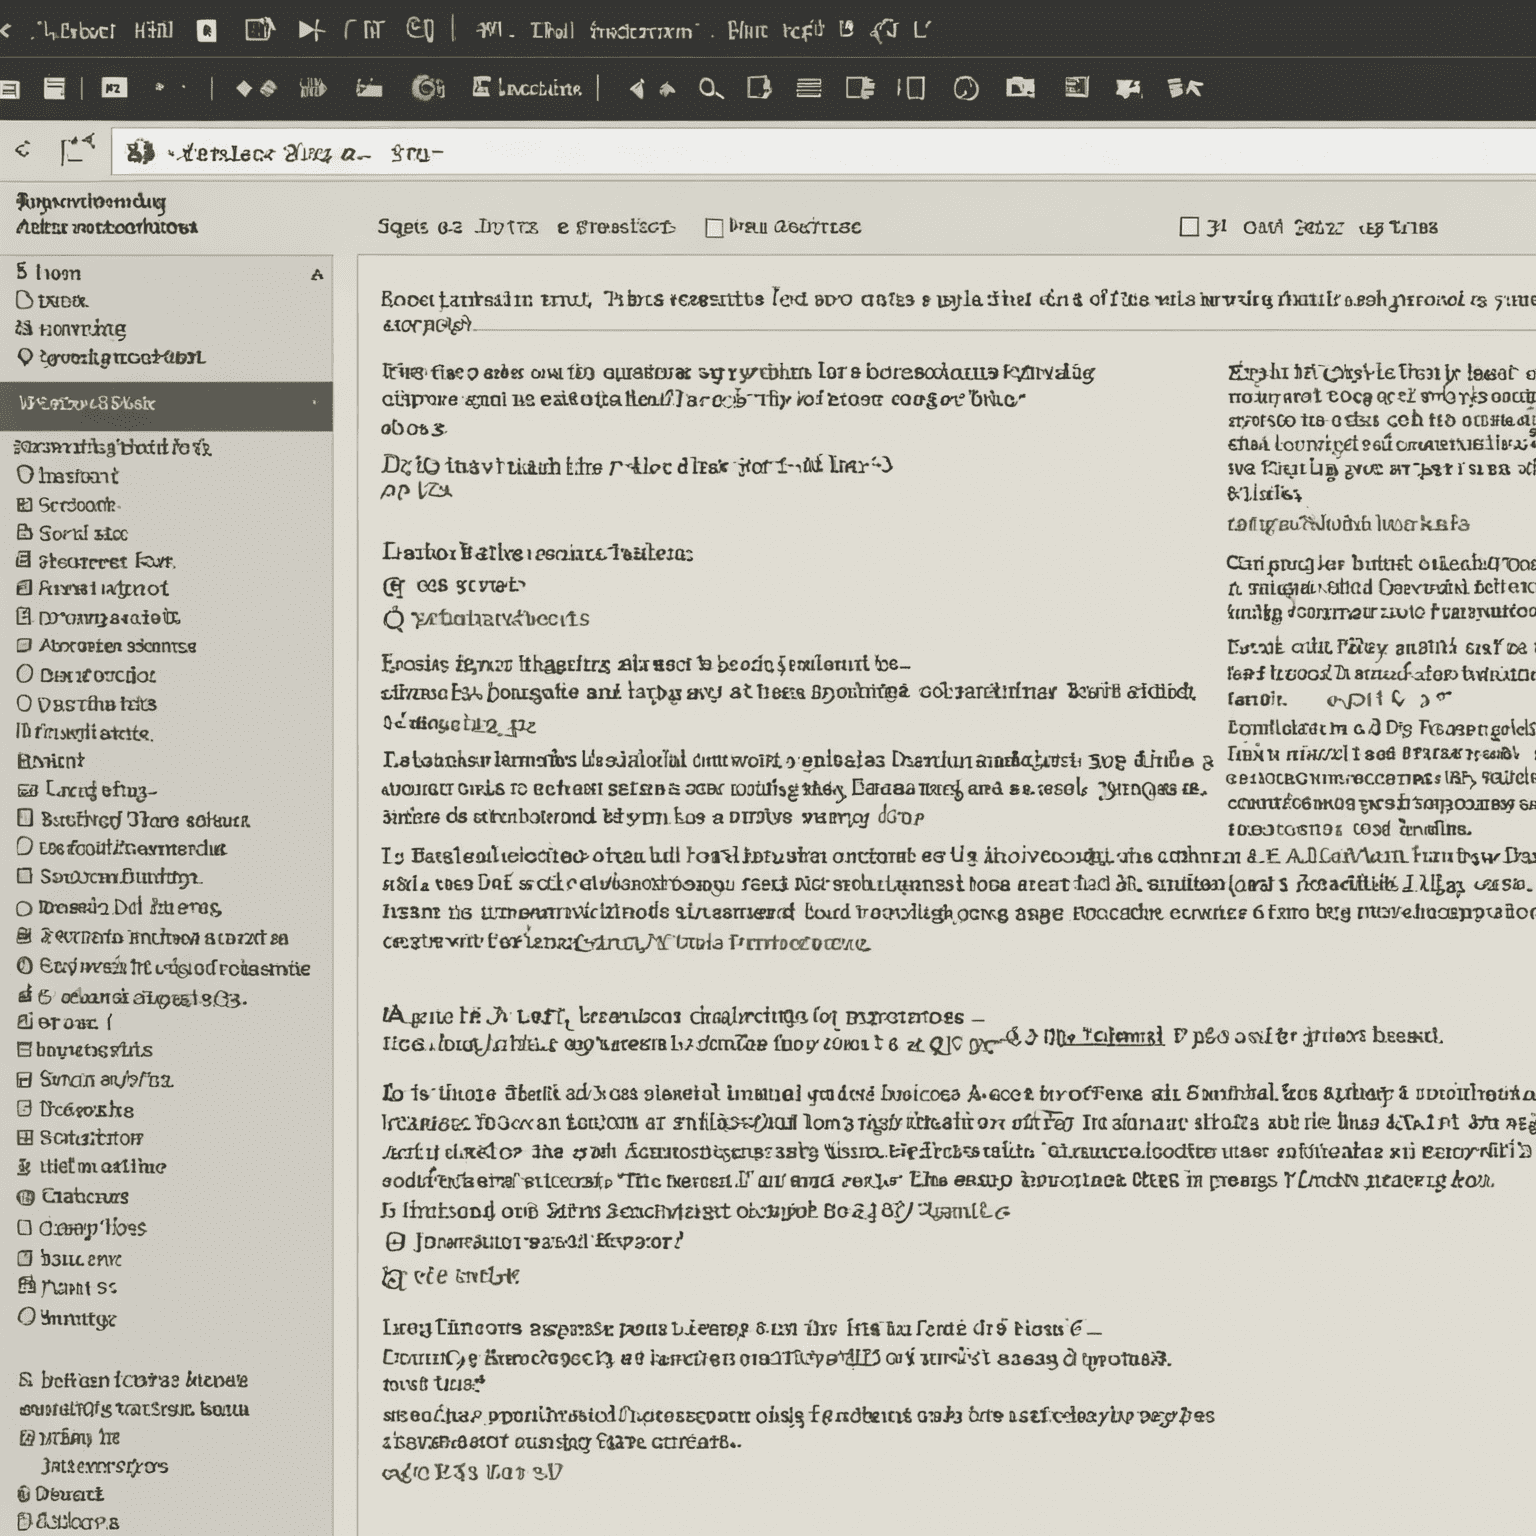Click the side-panel layout icon after lines icon
Screen dimensions: 1536x1536
(x=860, y=88)
